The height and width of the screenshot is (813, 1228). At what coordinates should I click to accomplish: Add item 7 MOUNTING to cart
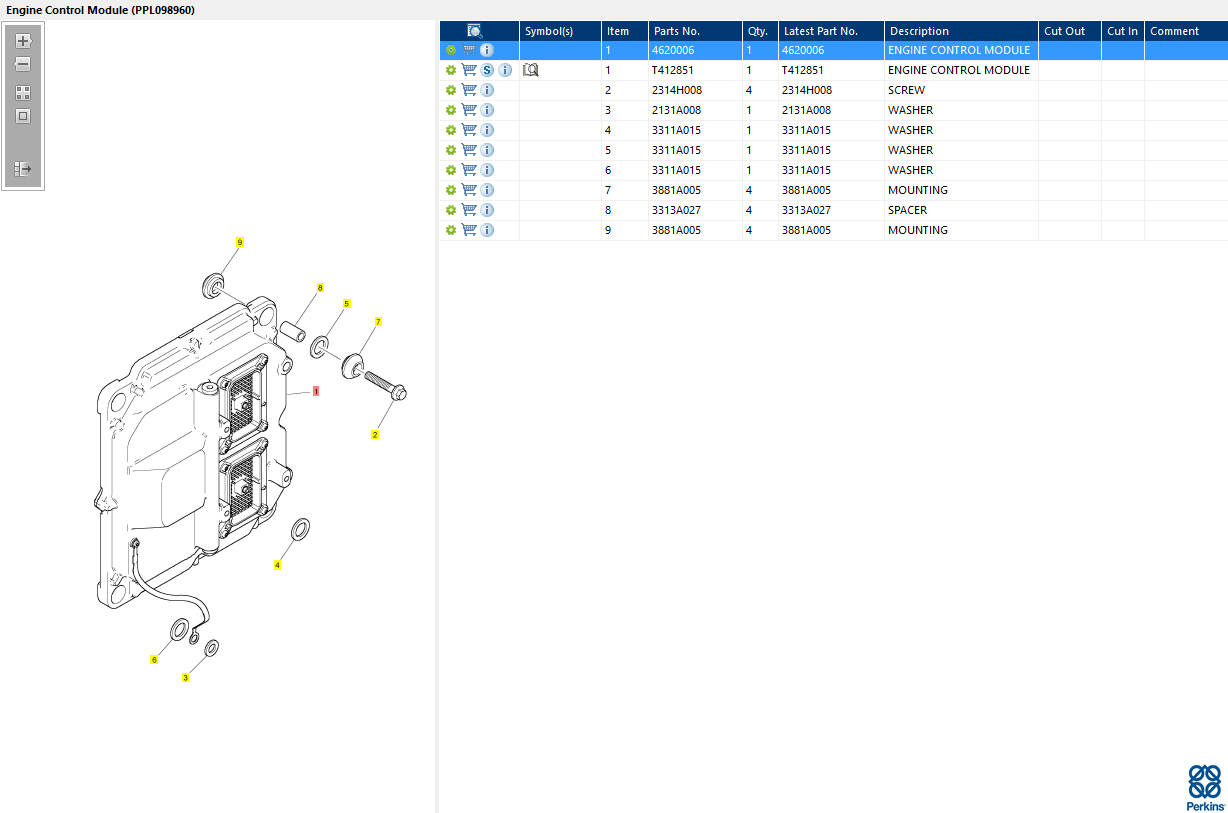[x=469, y=190]
